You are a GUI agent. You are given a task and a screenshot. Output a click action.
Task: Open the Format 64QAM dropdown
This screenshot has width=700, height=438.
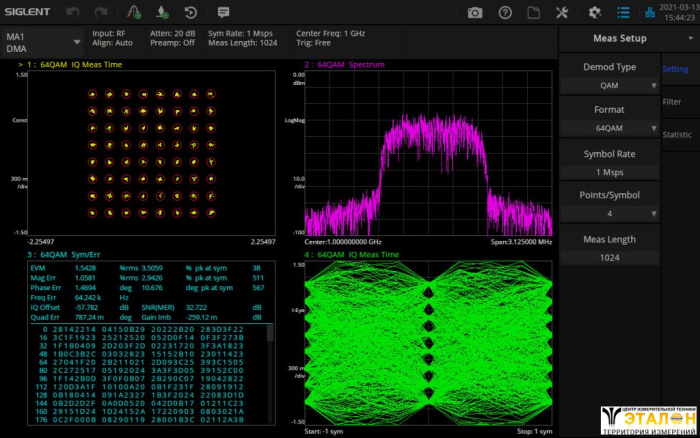[609, 128]
